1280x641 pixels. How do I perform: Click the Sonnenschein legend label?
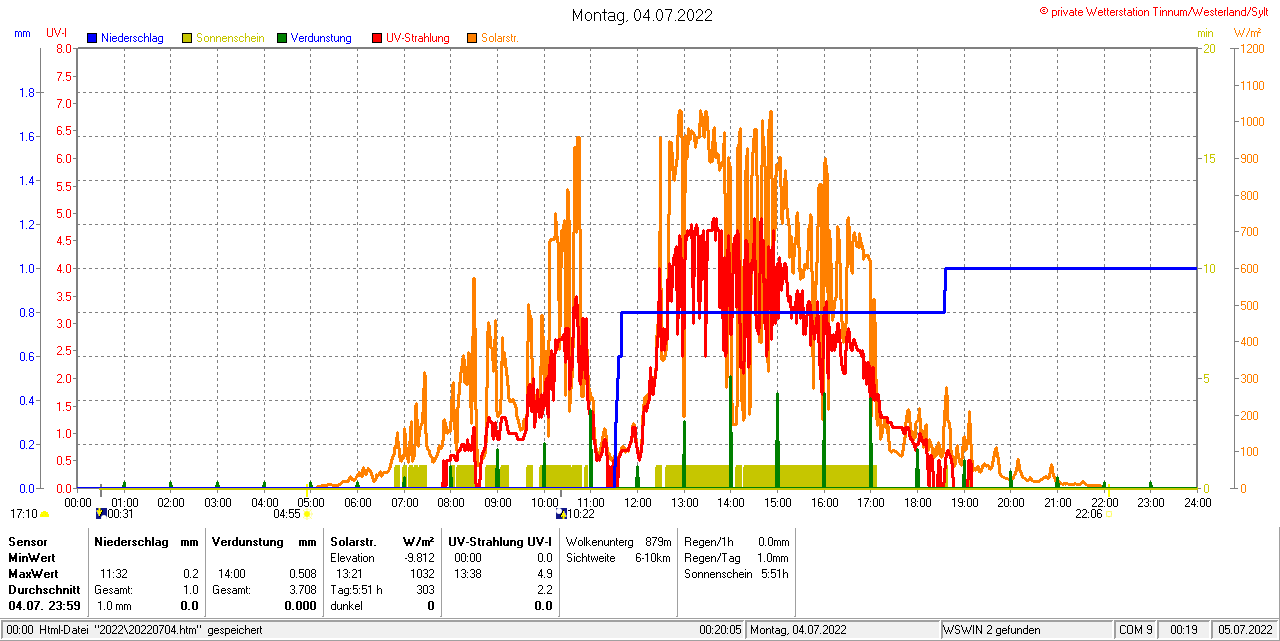pyautogui.click(x=230, y=38)
